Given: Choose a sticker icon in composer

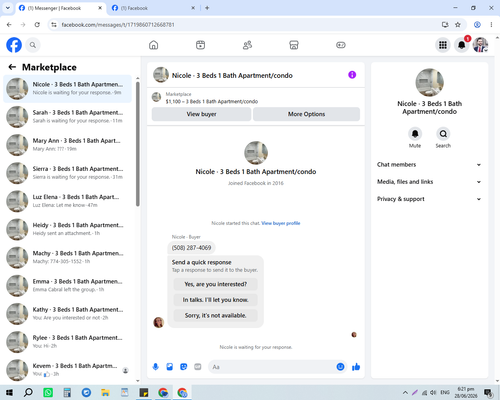Looking at the screenshot, I should click(184, 367).
